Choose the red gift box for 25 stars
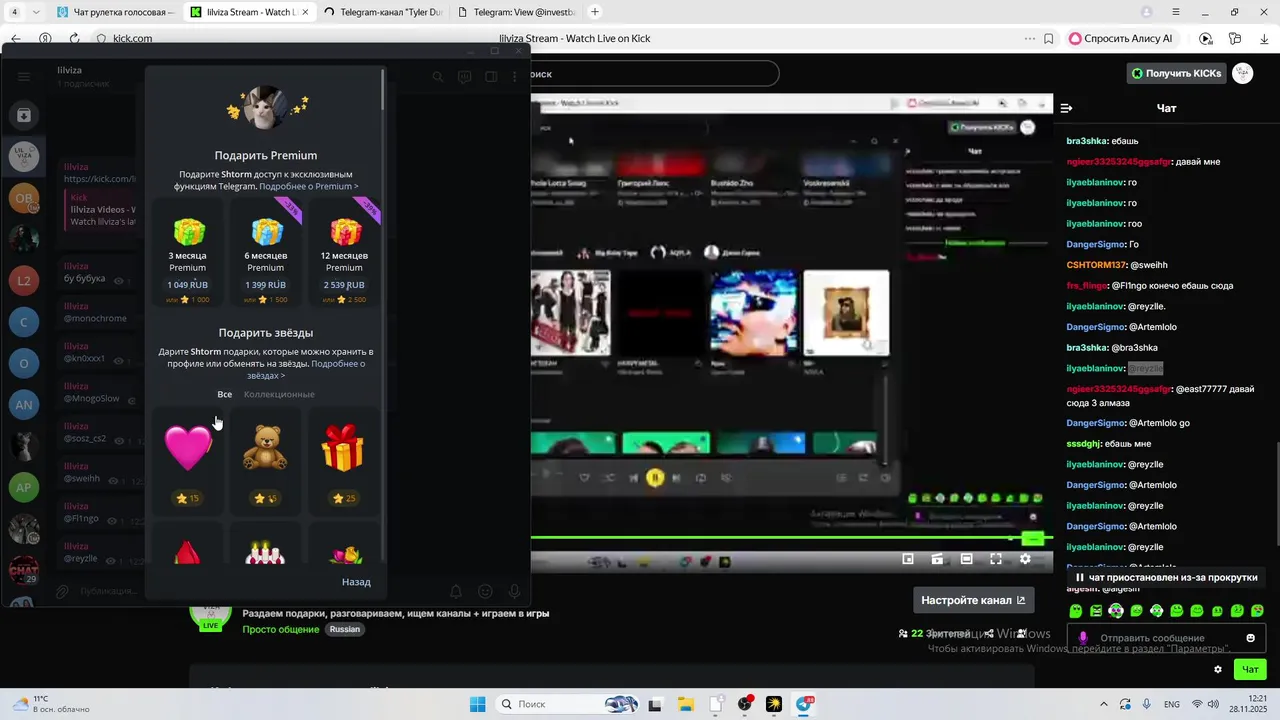1280x720 pixels. click(x=344, y=462)
